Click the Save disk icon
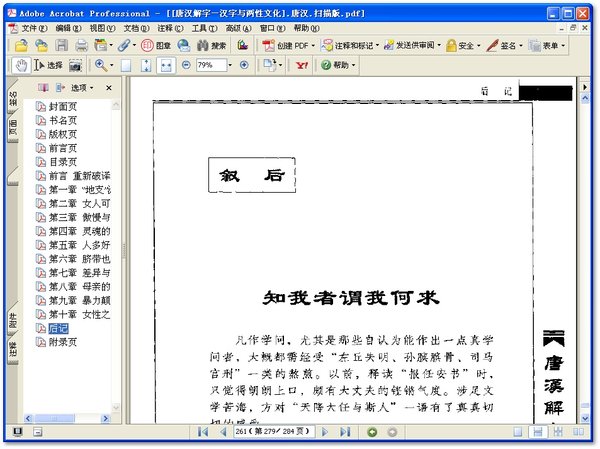The height and width of the screenshot is (449, 600). [61, 46]
